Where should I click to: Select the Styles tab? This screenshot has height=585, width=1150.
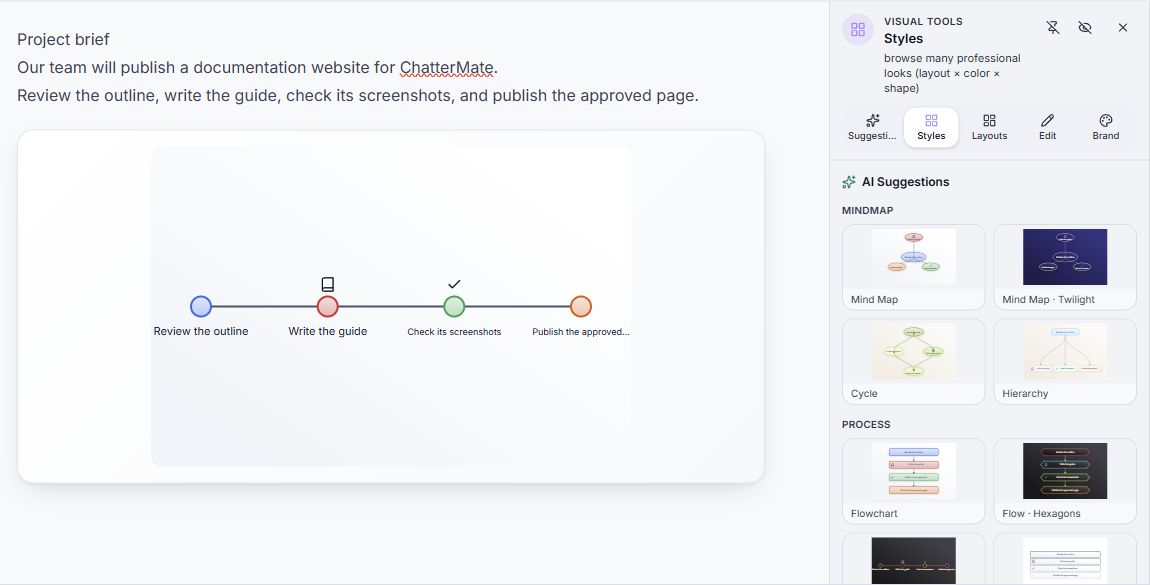(x=931, y=128)
